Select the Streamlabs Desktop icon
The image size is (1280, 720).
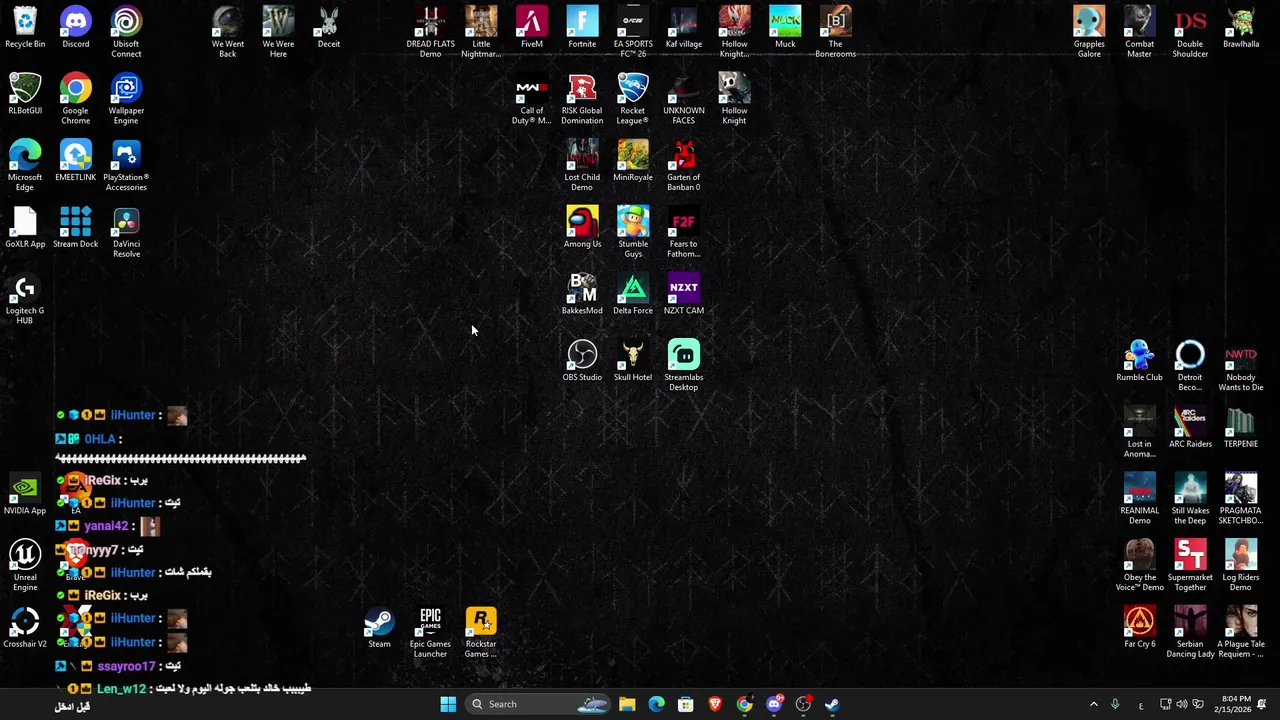(684, 366)
